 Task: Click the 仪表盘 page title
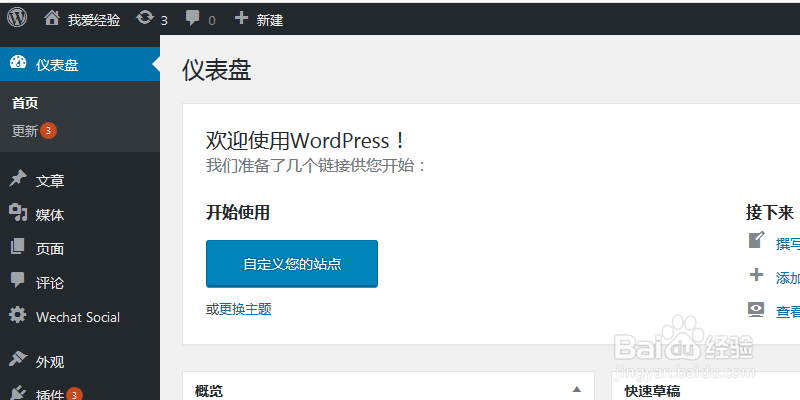click(x=217, y=70)
